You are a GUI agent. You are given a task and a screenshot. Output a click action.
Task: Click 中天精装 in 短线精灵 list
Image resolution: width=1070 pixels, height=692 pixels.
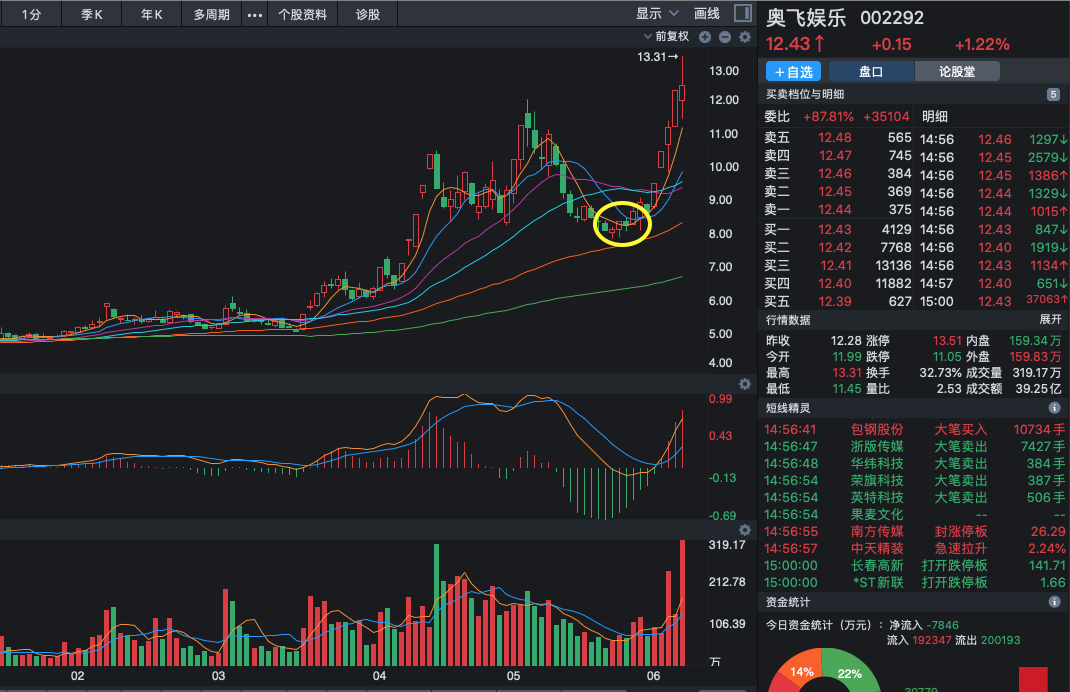pyautogui.click(x=877, y=549)
